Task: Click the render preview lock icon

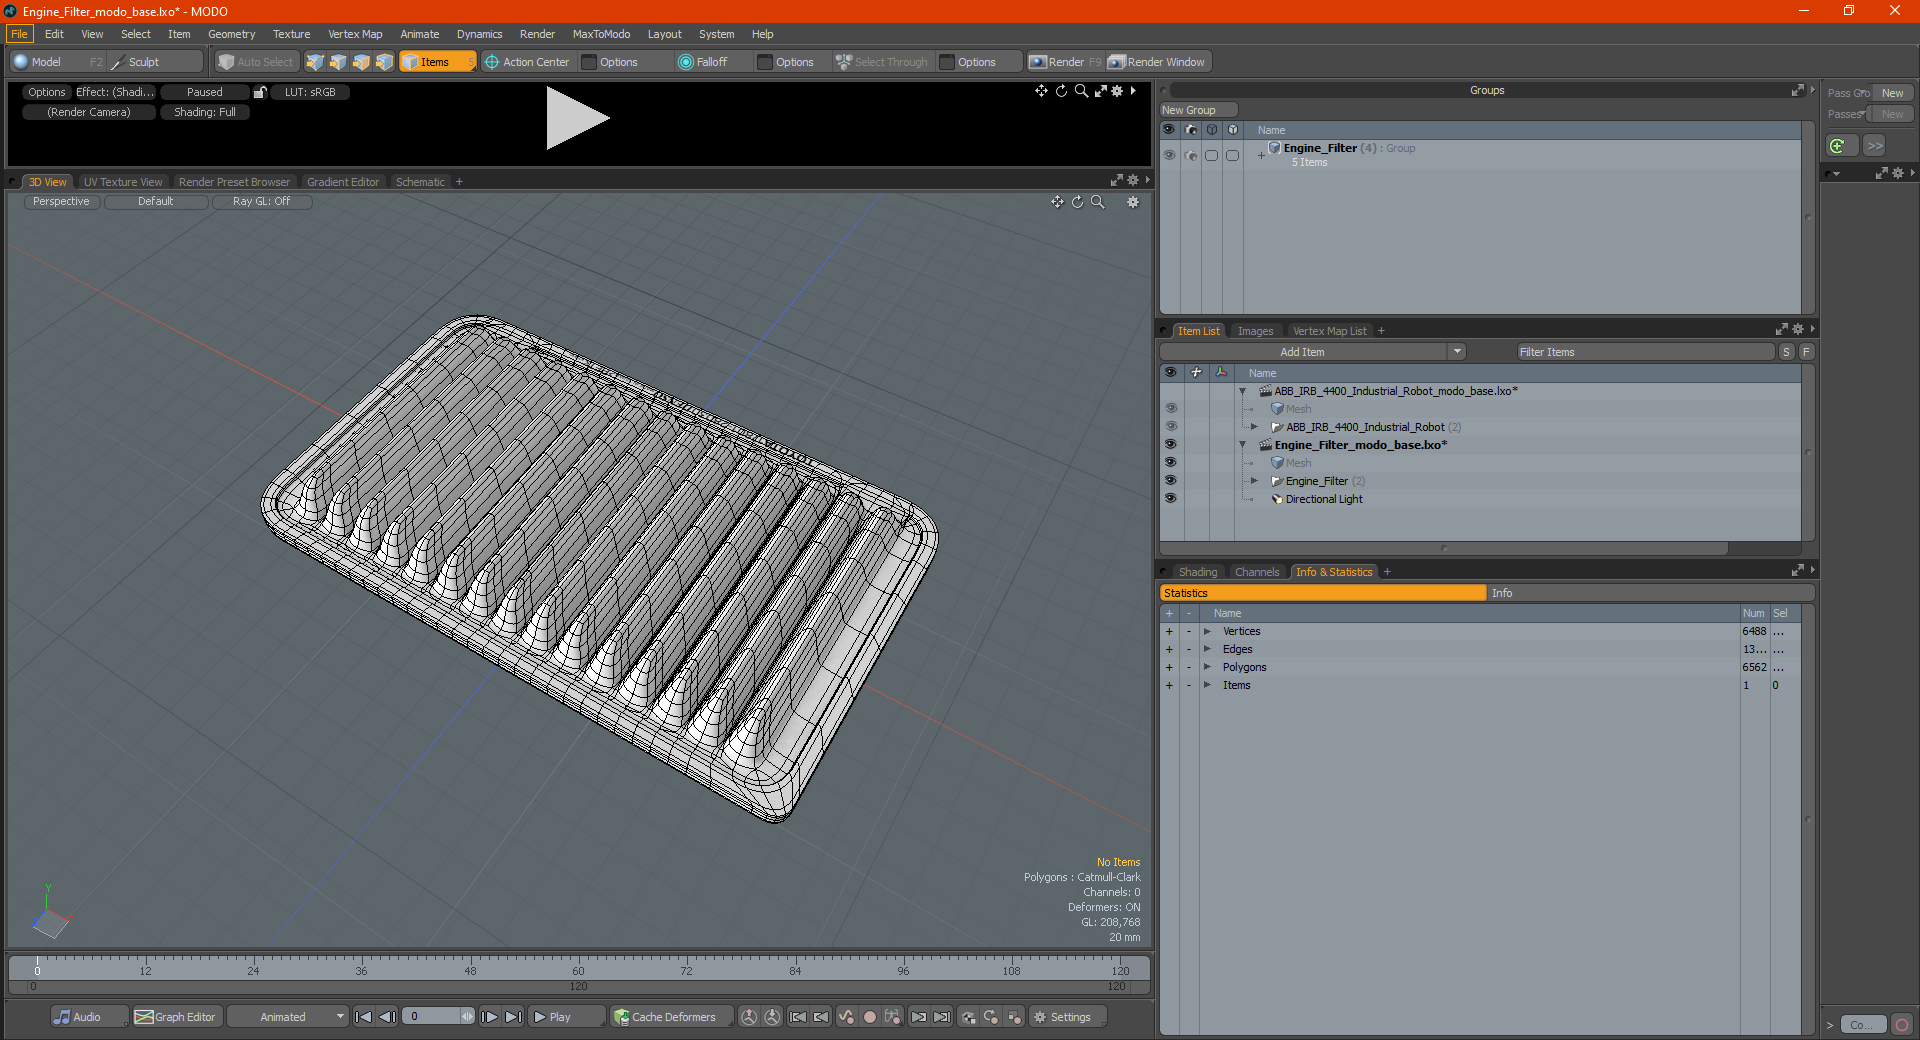Action: (260, 92)
